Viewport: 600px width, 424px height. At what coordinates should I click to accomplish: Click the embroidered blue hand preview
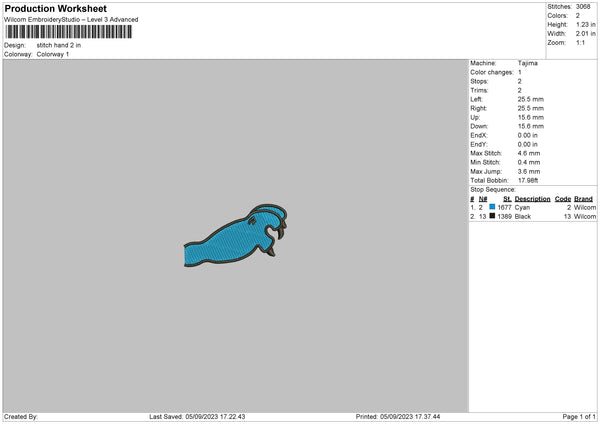coord(235,235)
